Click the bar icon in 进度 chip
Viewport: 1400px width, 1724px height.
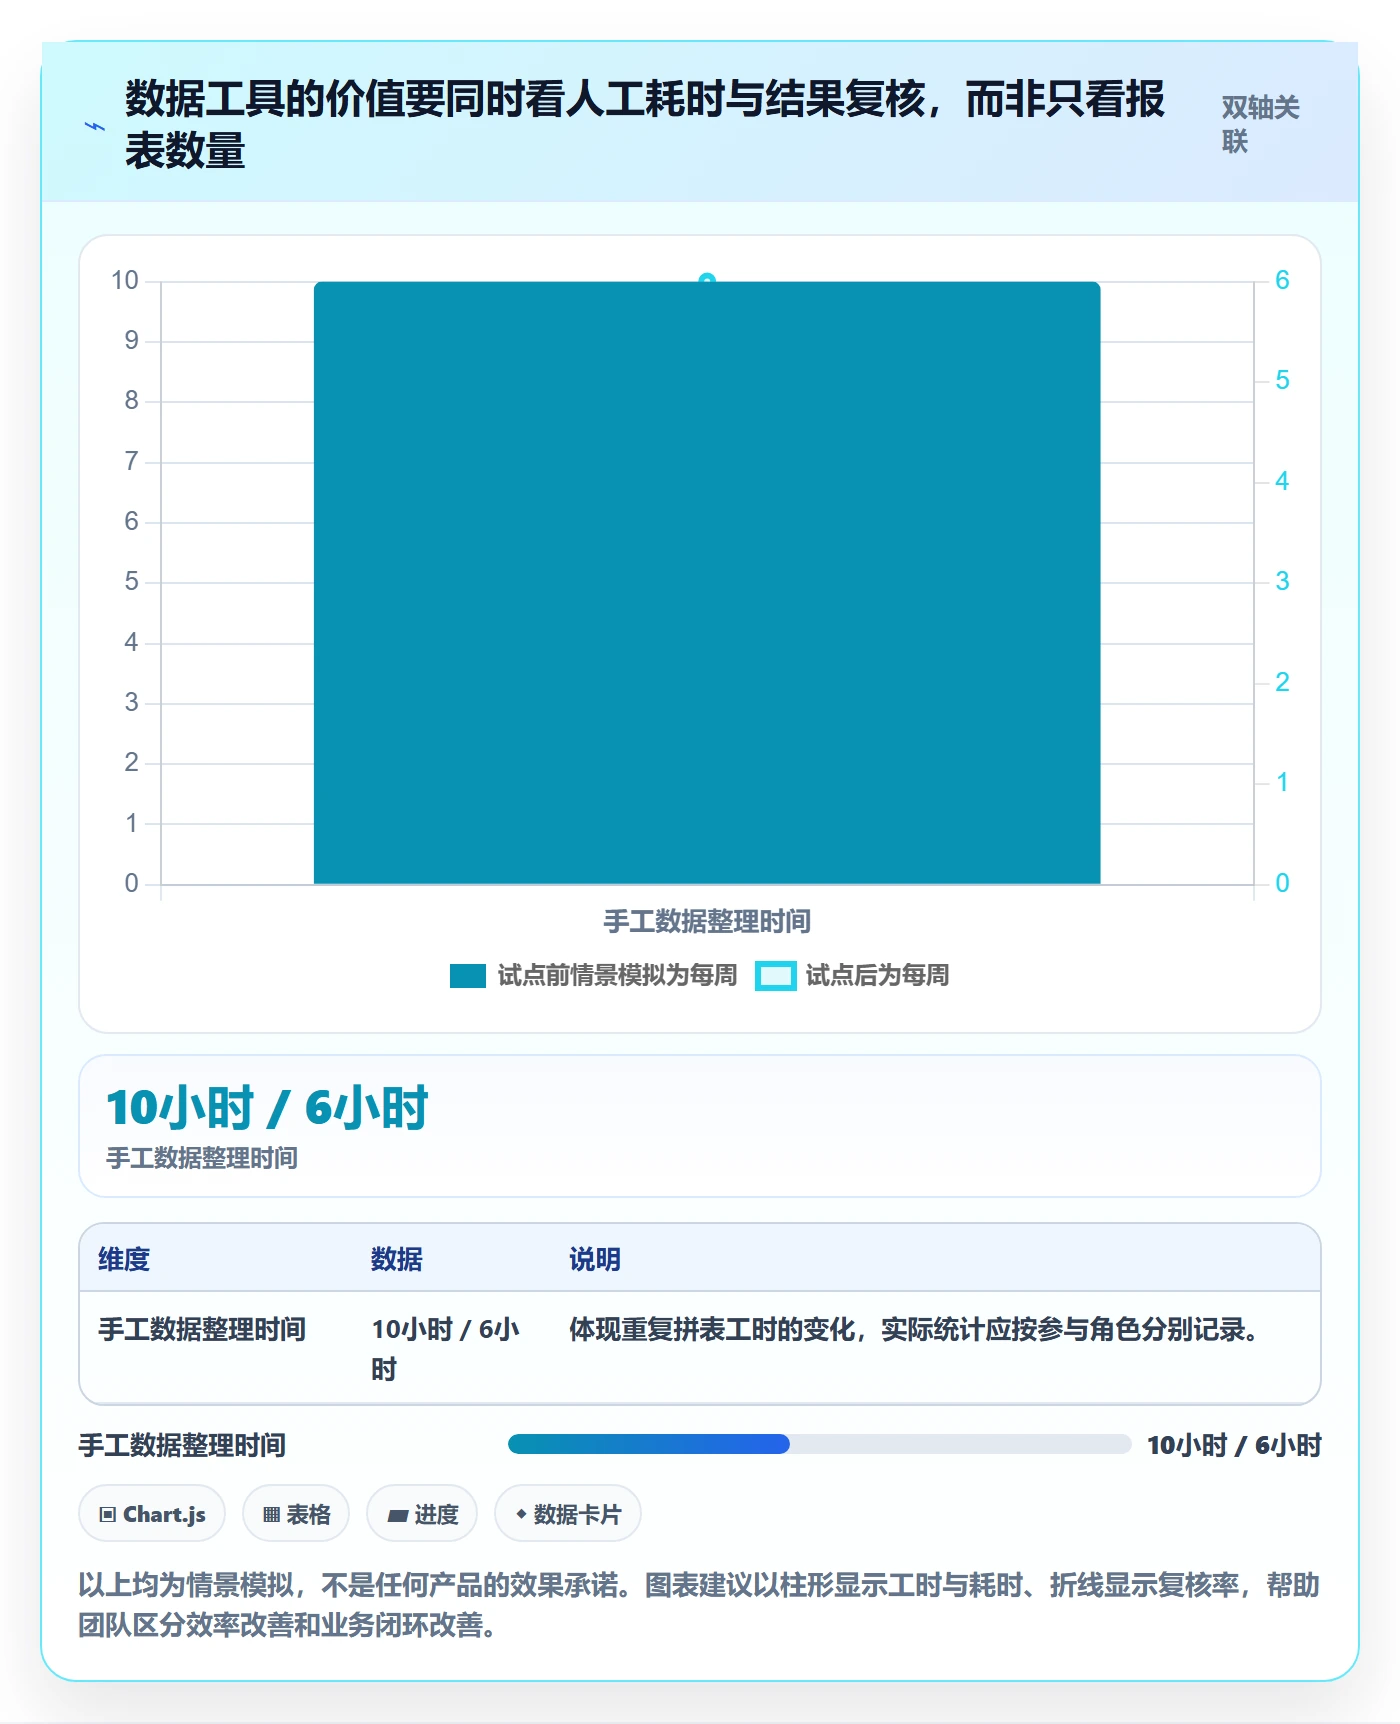pyautogui.click(x=397, y=1515)
